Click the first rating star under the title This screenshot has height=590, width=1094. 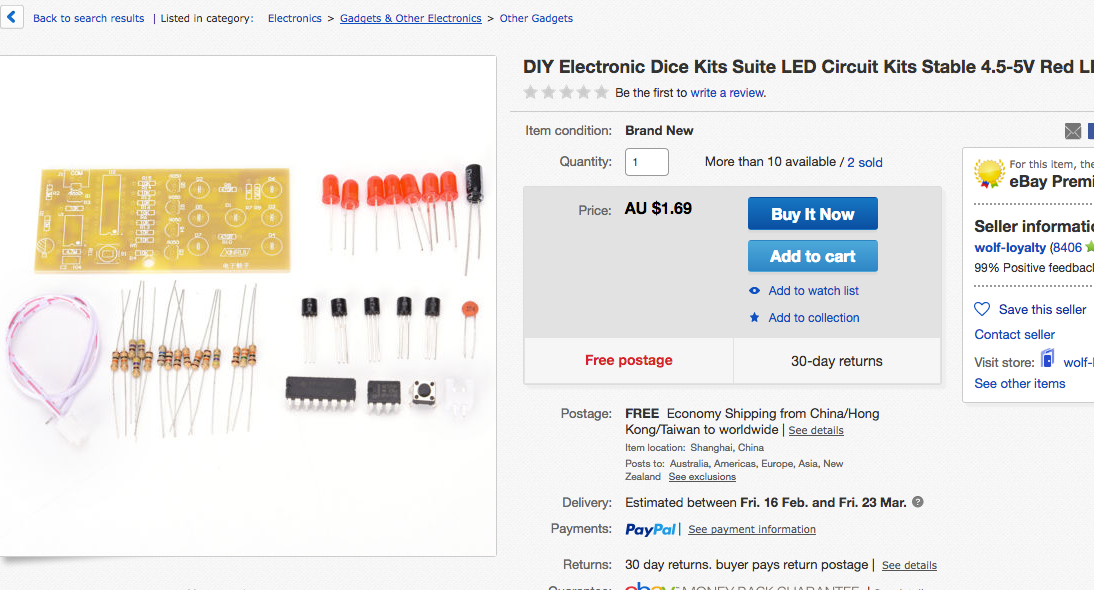530,91
